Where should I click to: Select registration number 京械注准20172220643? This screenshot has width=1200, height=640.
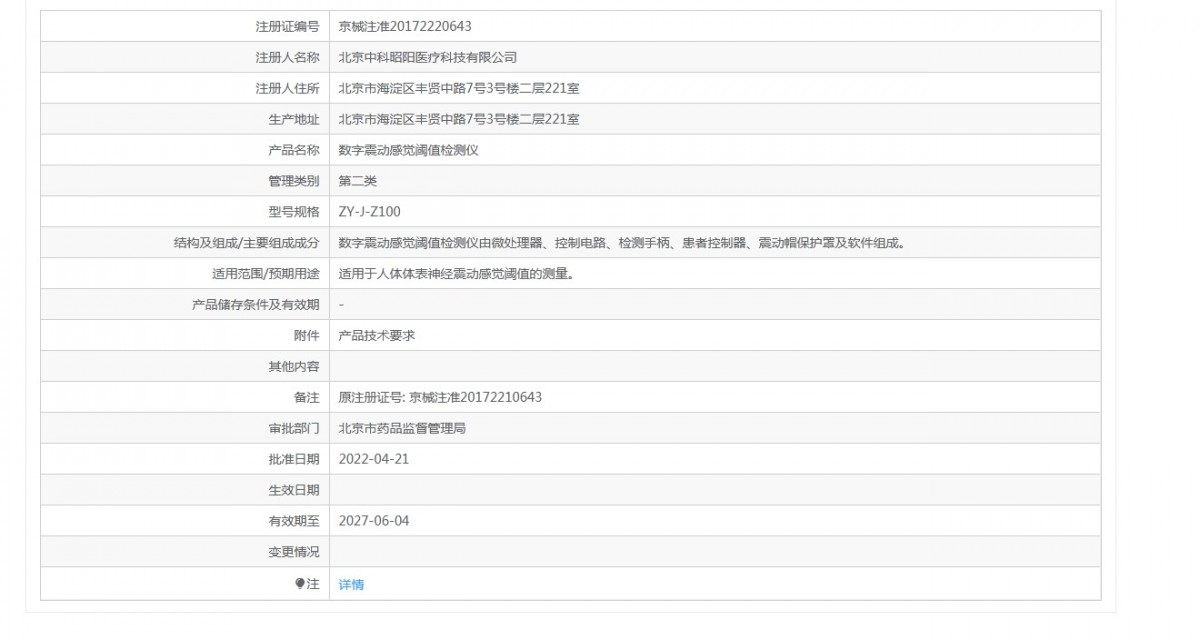[x=404, y=26]
